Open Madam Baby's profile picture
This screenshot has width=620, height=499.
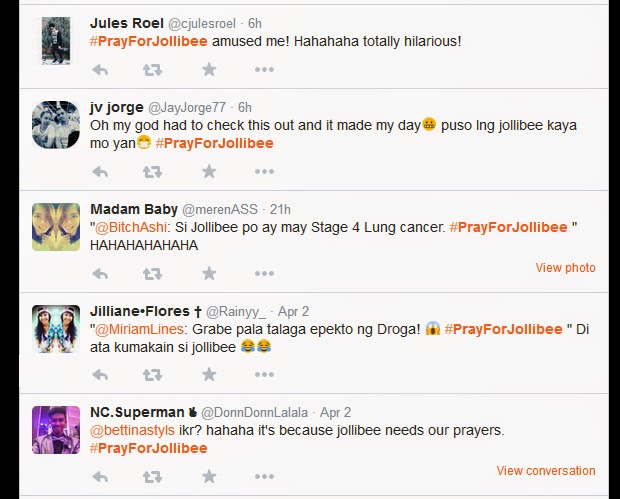click(56, 227)
